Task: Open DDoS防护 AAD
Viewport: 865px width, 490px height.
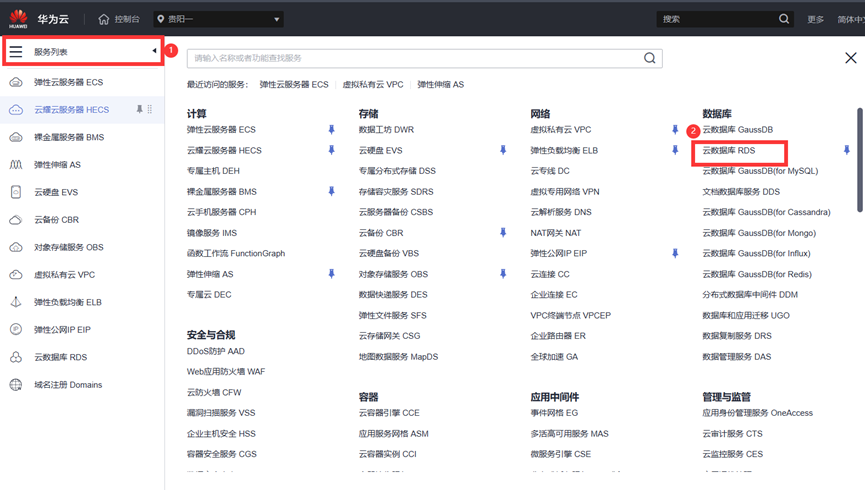Action: [x=216, y=351]
